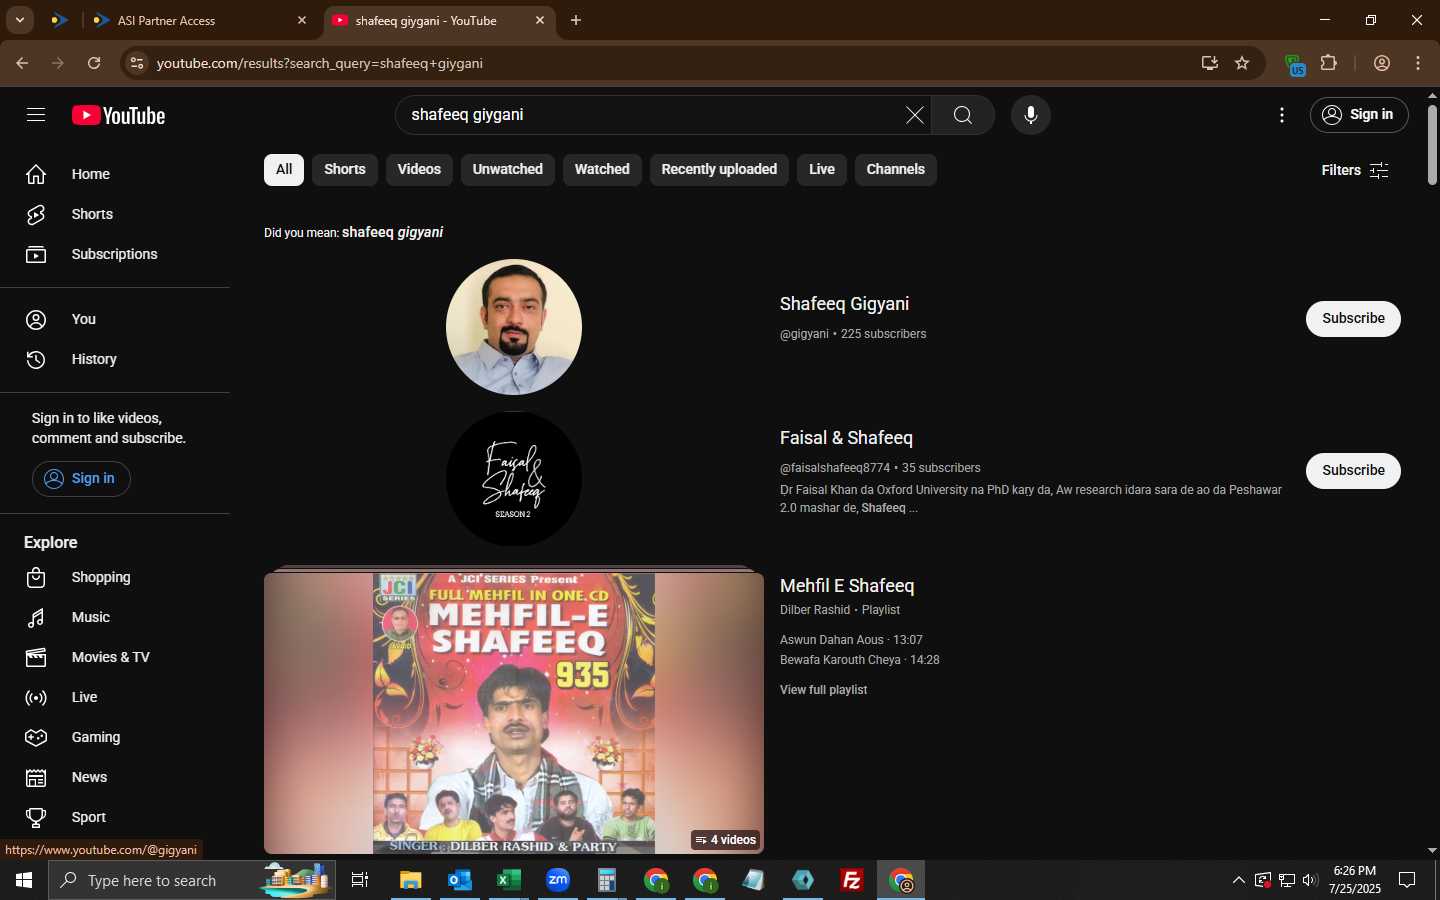Image resolution: width=1440 pixels, height=900 pixels.
Task: Open the Mehfil-E Shafeeq playlist thumbnail
Action: tap(514, 712)
